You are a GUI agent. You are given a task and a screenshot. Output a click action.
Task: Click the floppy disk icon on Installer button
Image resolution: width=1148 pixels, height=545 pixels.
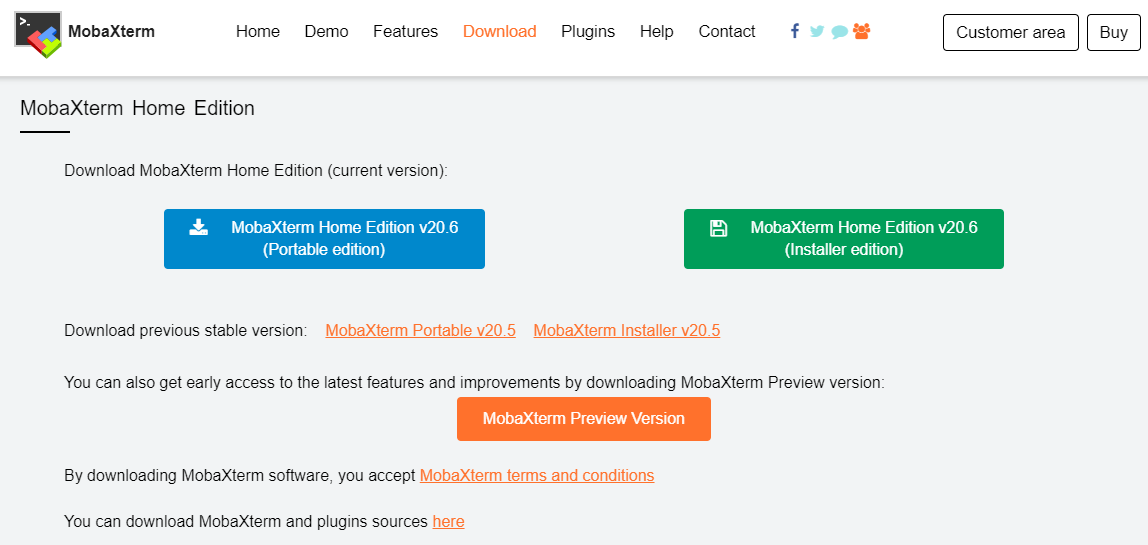pos(718,228)
